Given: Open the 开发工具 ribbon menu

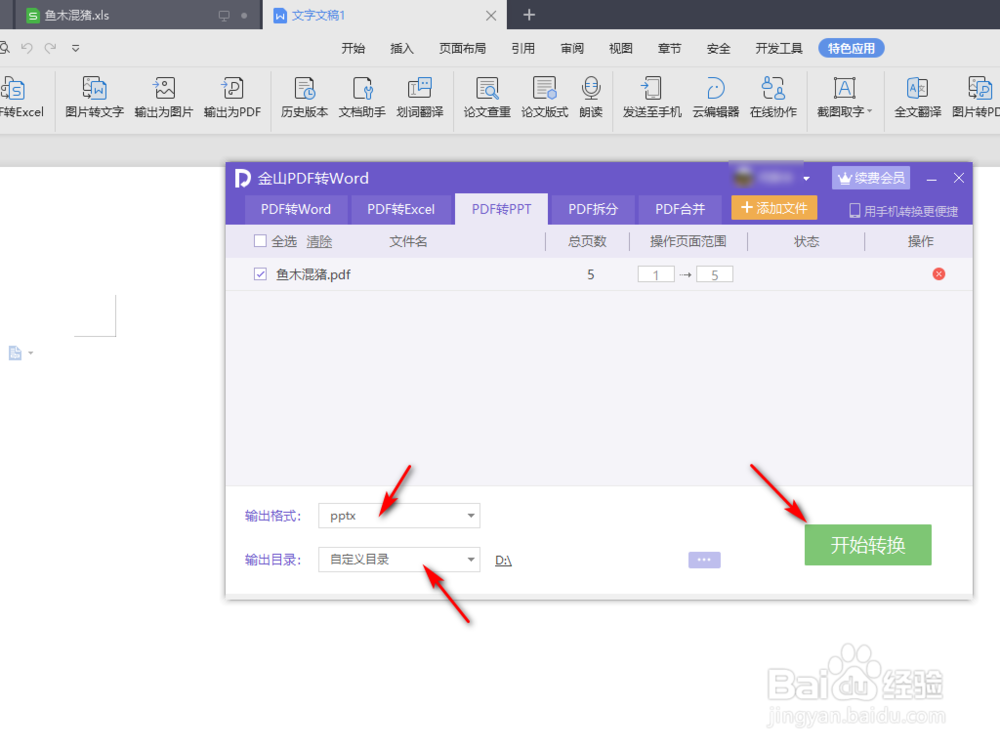Looking at the screenshot, I should tap(779, 48).
